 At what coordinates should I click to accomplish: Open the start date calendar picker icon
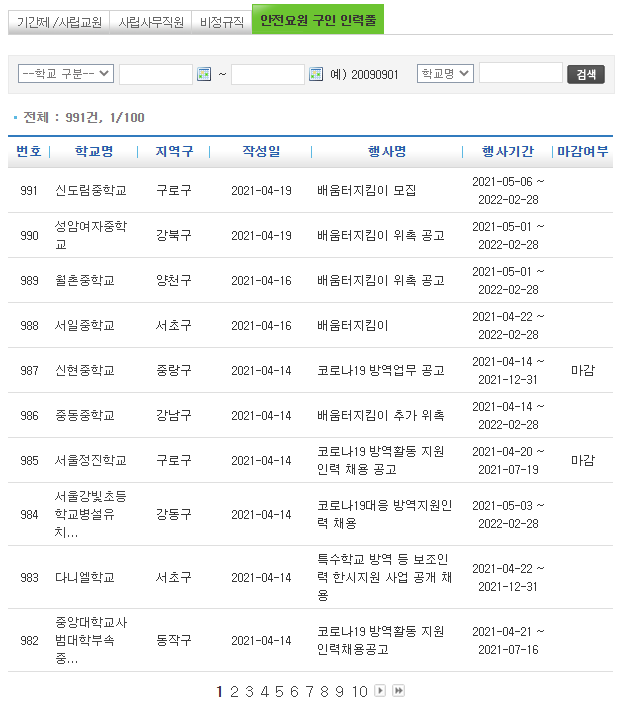pos(204,74)
